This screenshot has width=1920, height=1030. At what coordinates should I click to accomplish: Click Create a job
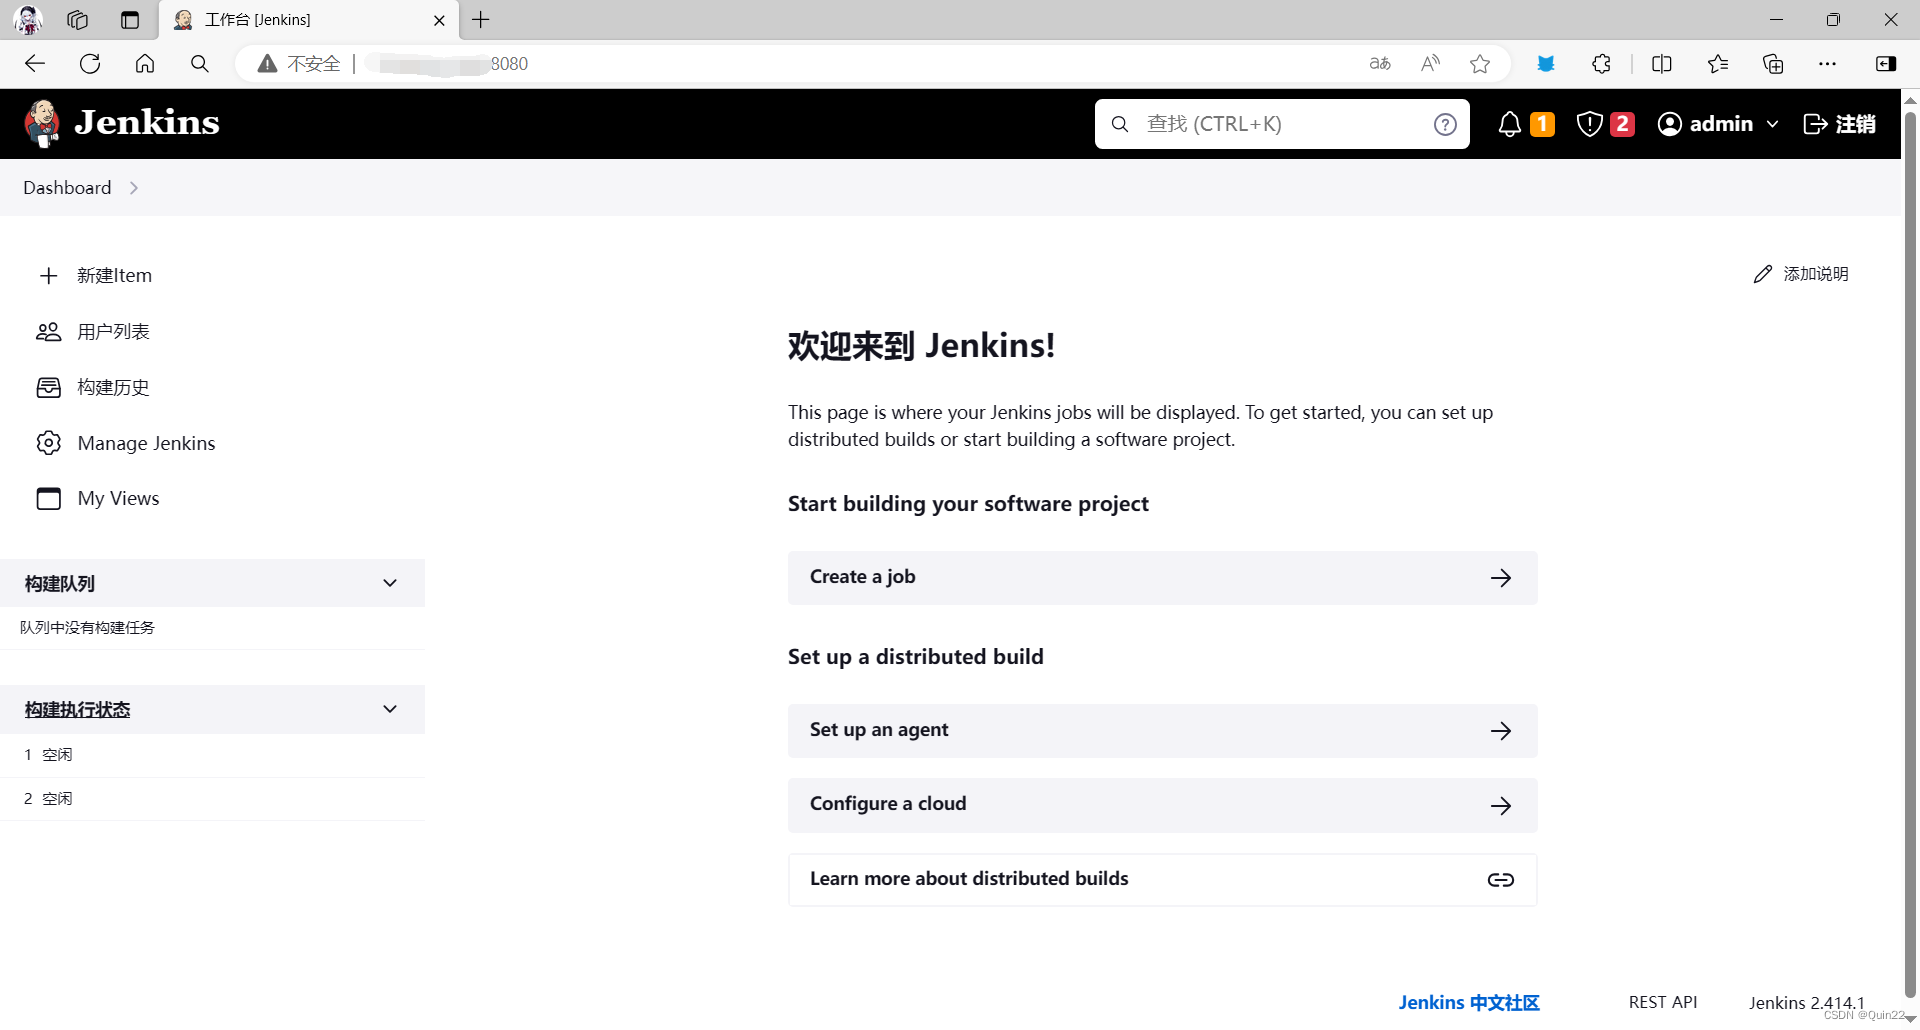pos(1162,578)
